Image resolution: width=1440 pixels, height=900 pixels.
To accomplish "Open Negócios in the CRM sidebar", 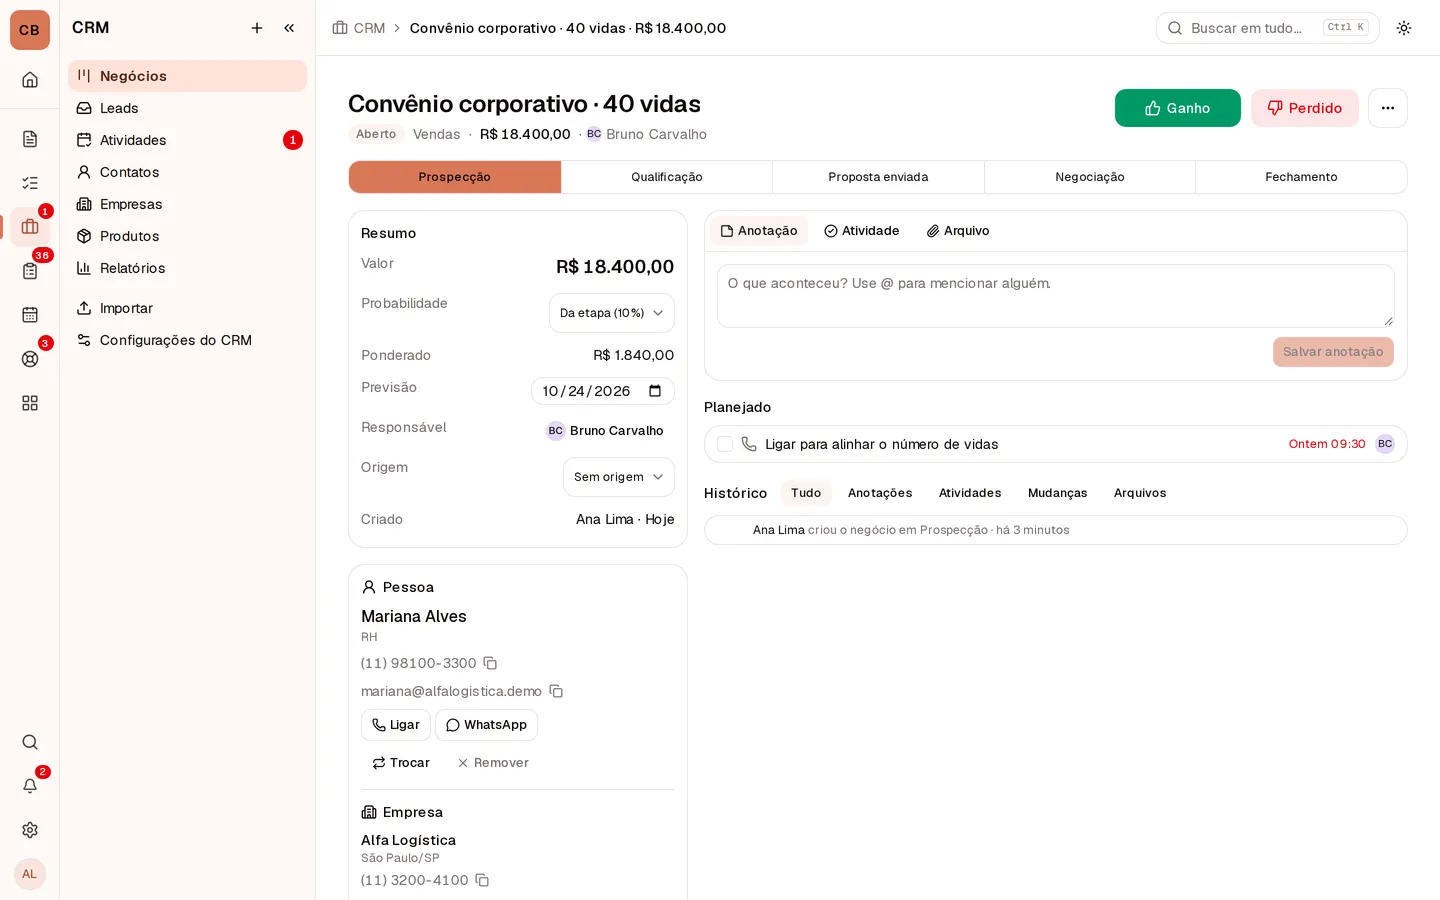I will click(x=187, y=76).
